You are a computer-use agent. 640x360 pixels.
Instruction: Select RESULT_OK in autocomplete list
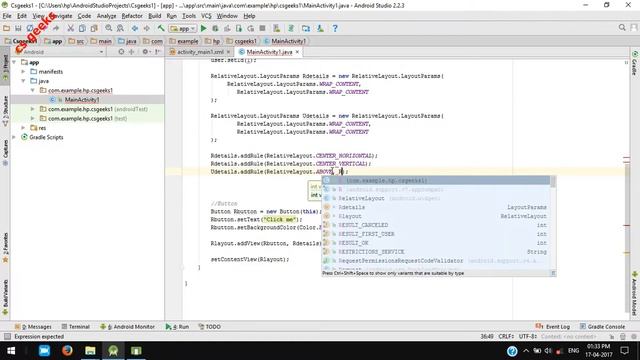[436, 243]
